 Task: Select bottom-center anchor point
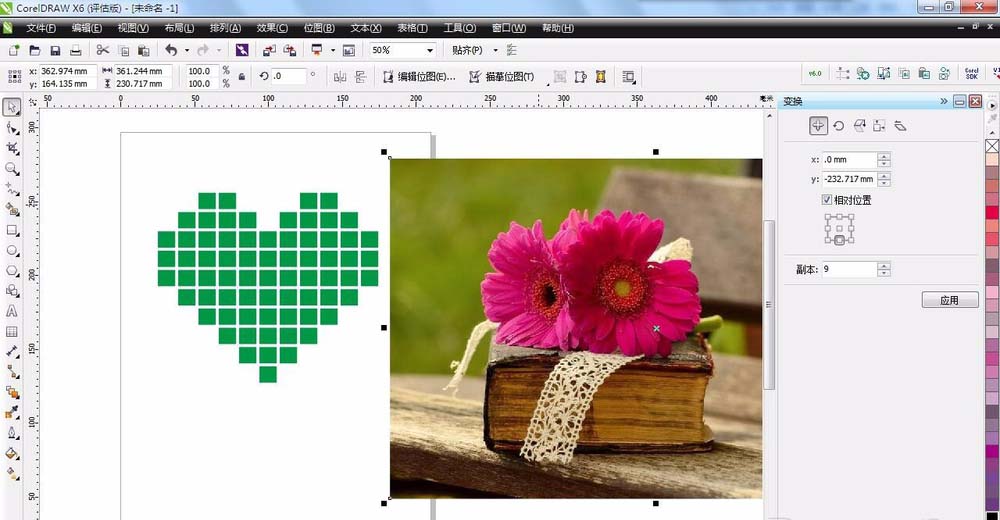tap(839, 240)
